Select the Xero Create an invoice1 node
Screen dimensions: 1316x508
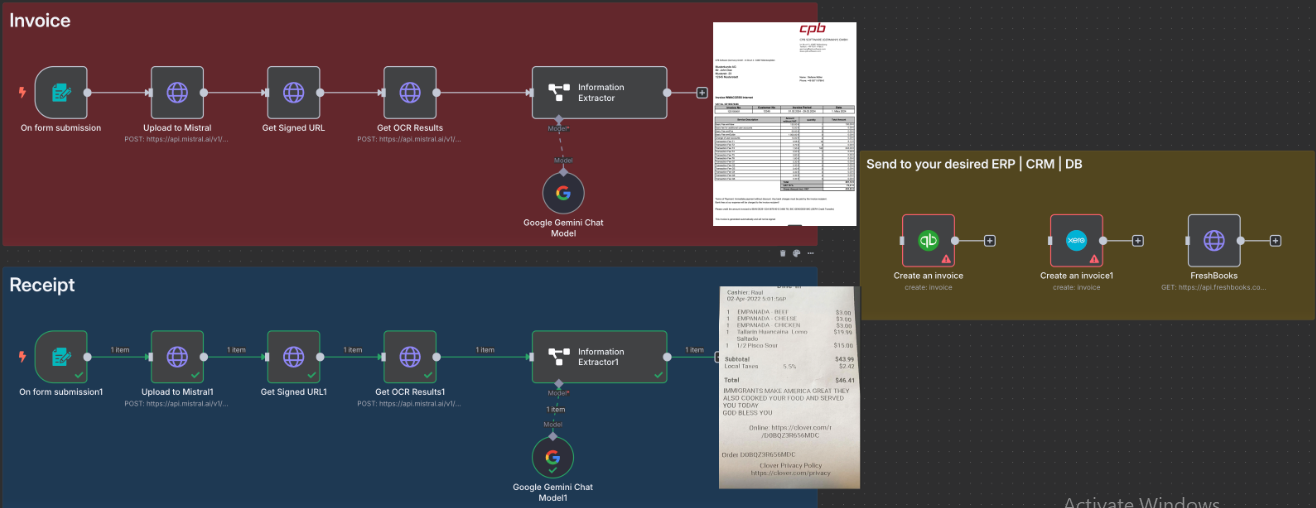[1076, 240]
